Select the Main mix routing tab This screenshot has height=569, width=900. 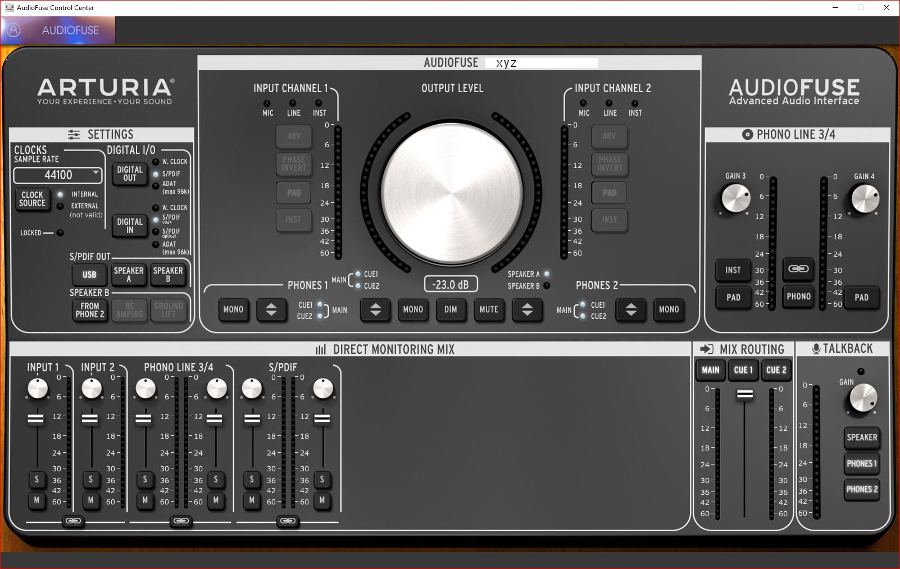711,370
